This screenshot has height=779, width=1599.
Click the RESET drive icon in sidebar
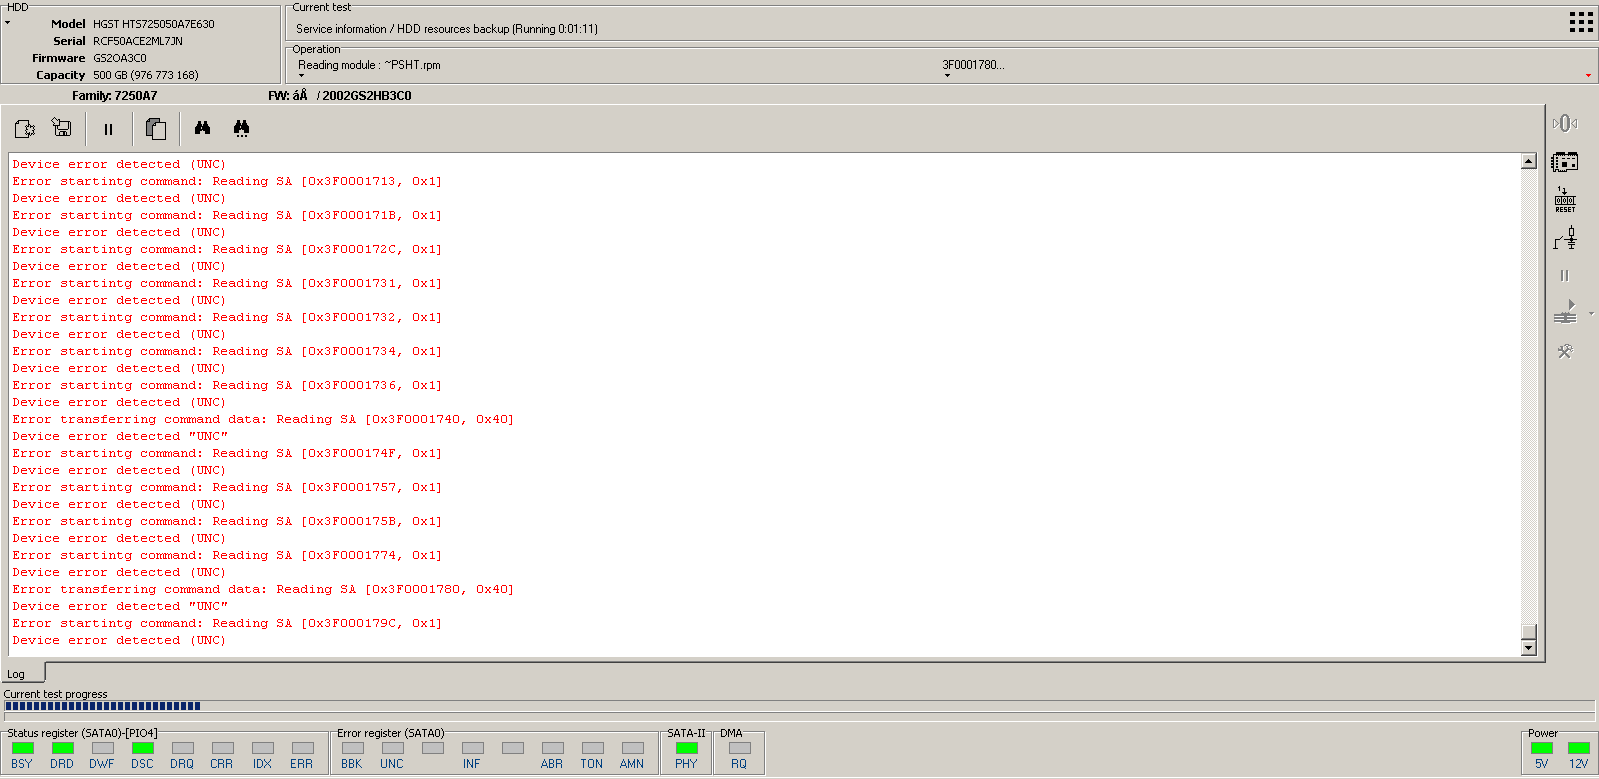1565,200
